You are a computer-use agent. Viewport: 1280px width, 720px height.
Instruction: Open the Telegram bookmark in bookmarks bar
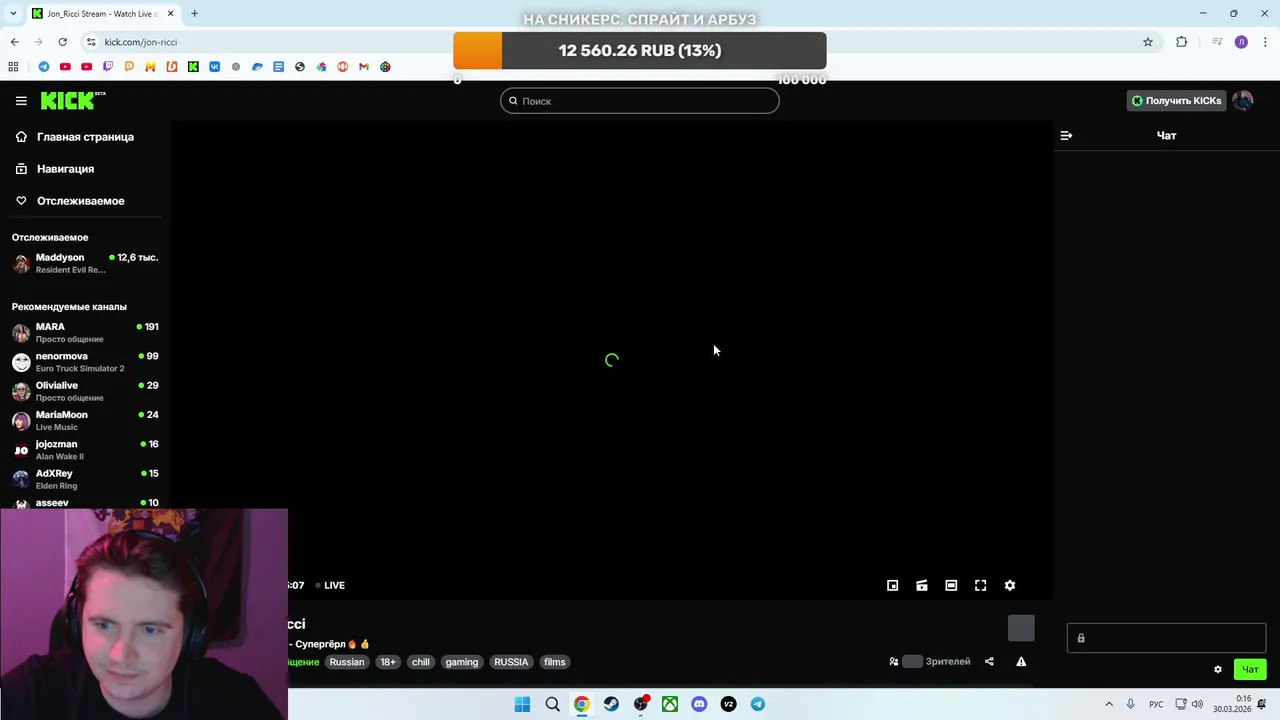(x=44, y=67)
